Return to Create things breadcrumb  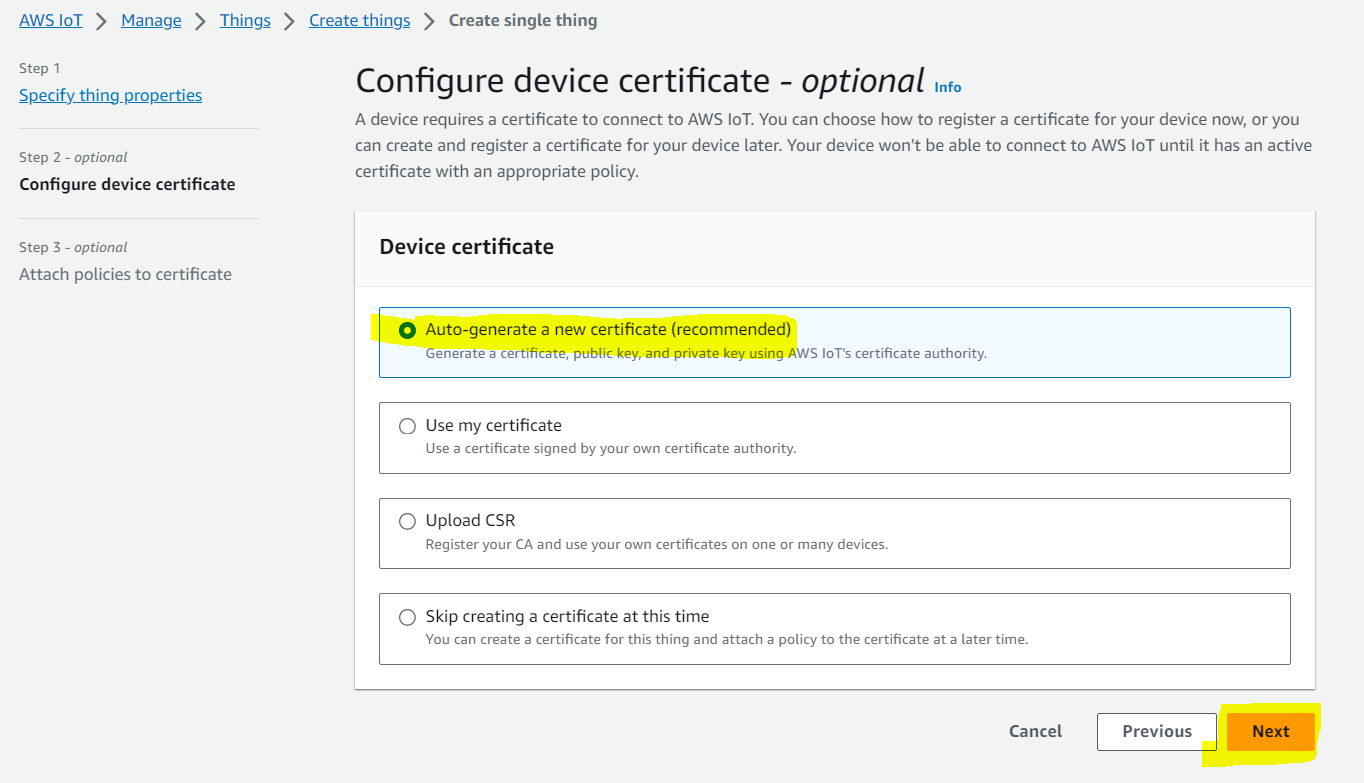click(x=359, y=20)
